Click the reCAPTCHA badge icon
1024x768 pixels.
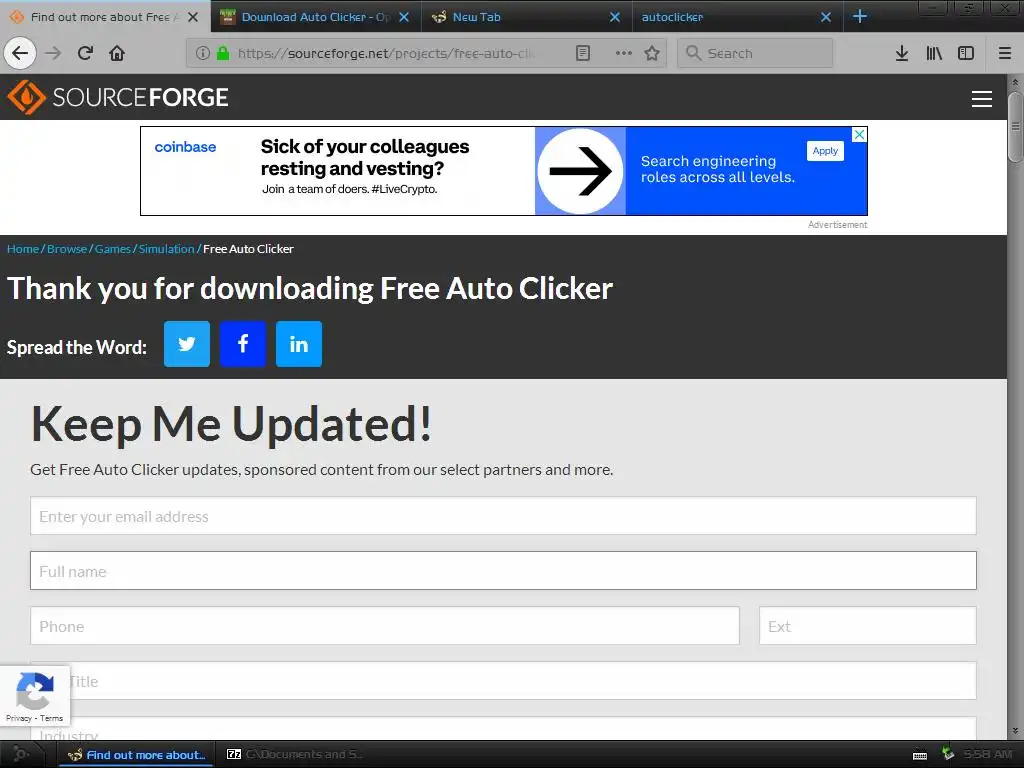click(35, 691)
